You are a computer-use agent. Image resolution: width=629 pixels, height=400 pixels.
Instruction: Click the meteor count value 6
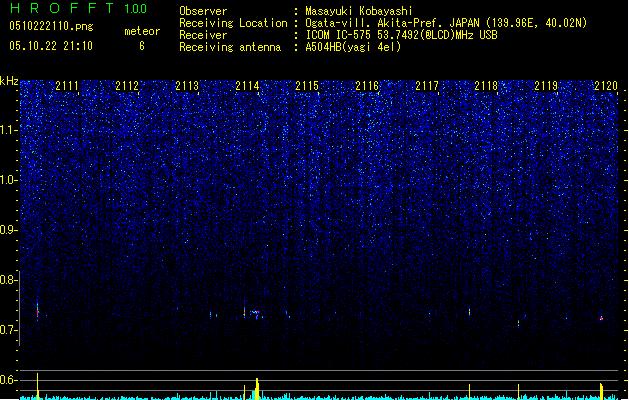pos(142,46)
